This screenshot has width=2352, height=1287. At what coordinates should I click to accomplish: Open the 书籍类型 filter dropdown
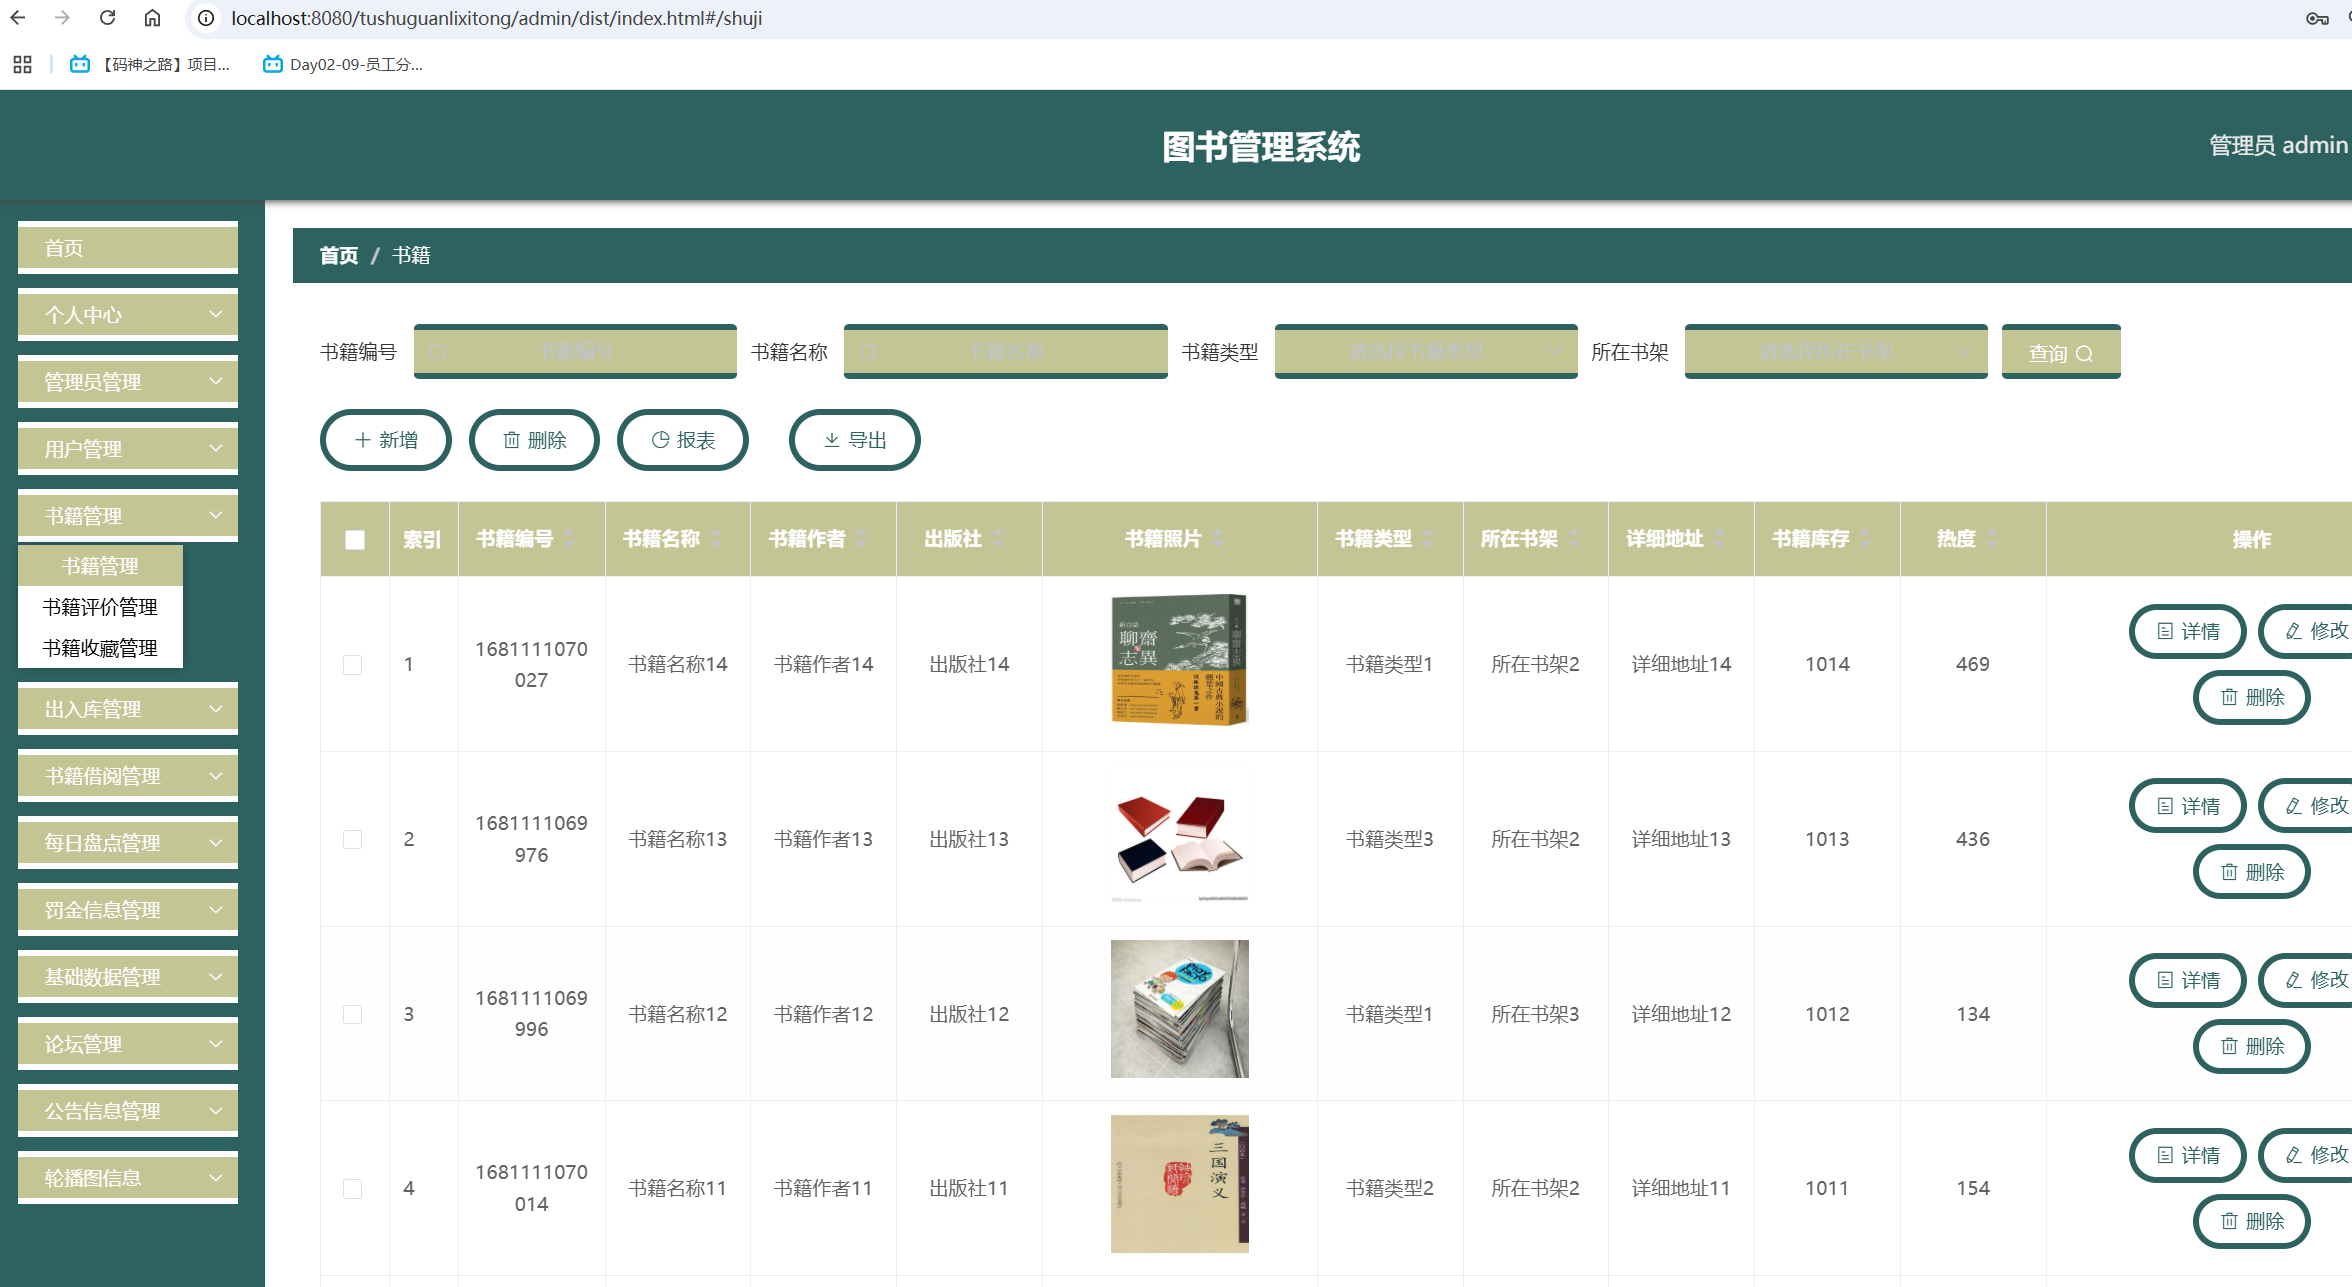click(1426, 351)
